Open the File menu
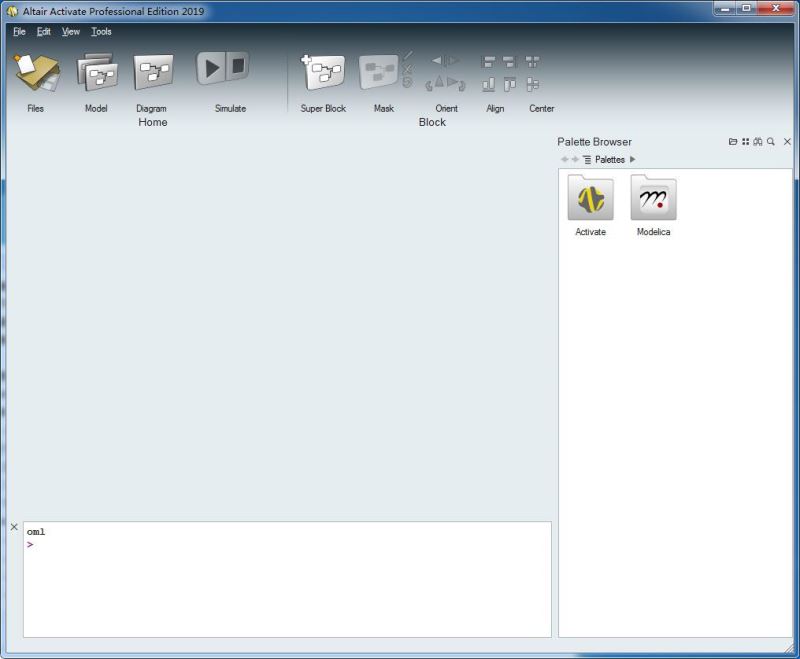Image resolution: width=800 pixels, height=659 pixels. (x=19, y=32)
